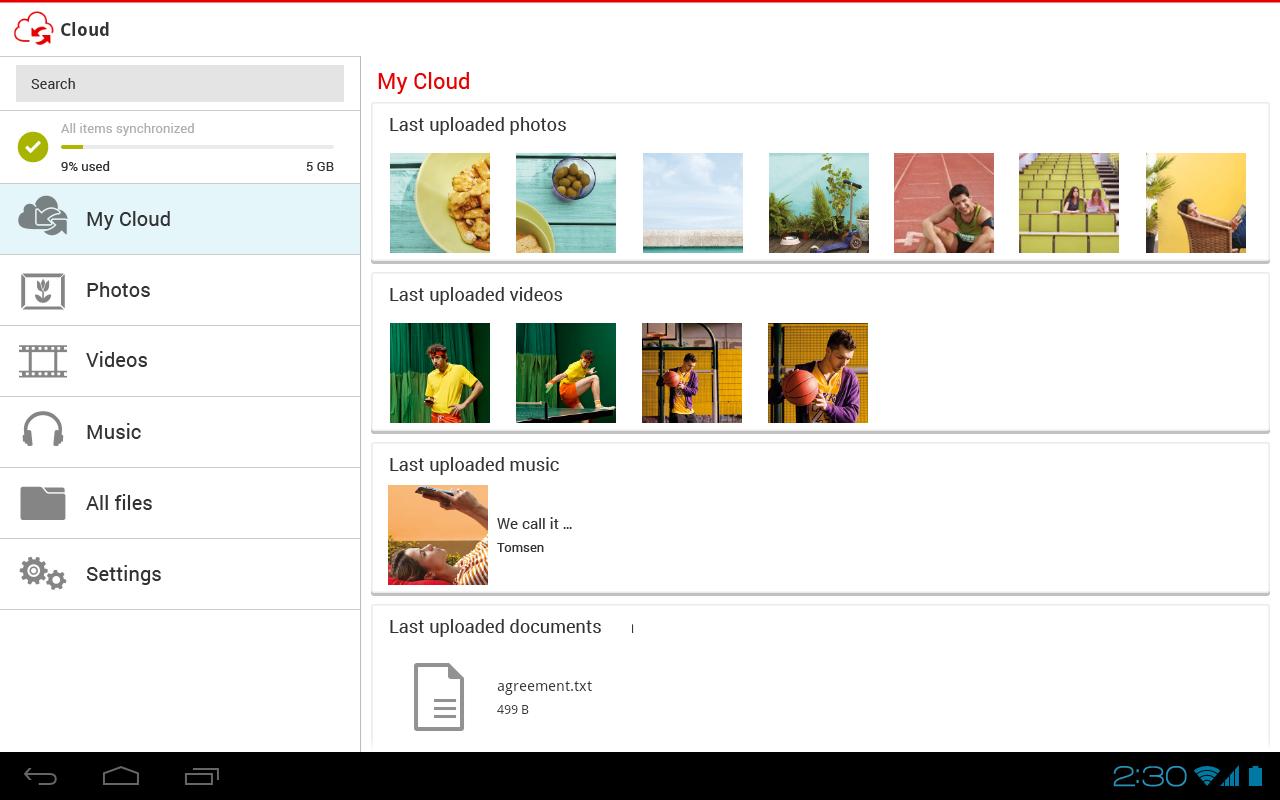Click the Music headphones icon

[x=41, y=432]
